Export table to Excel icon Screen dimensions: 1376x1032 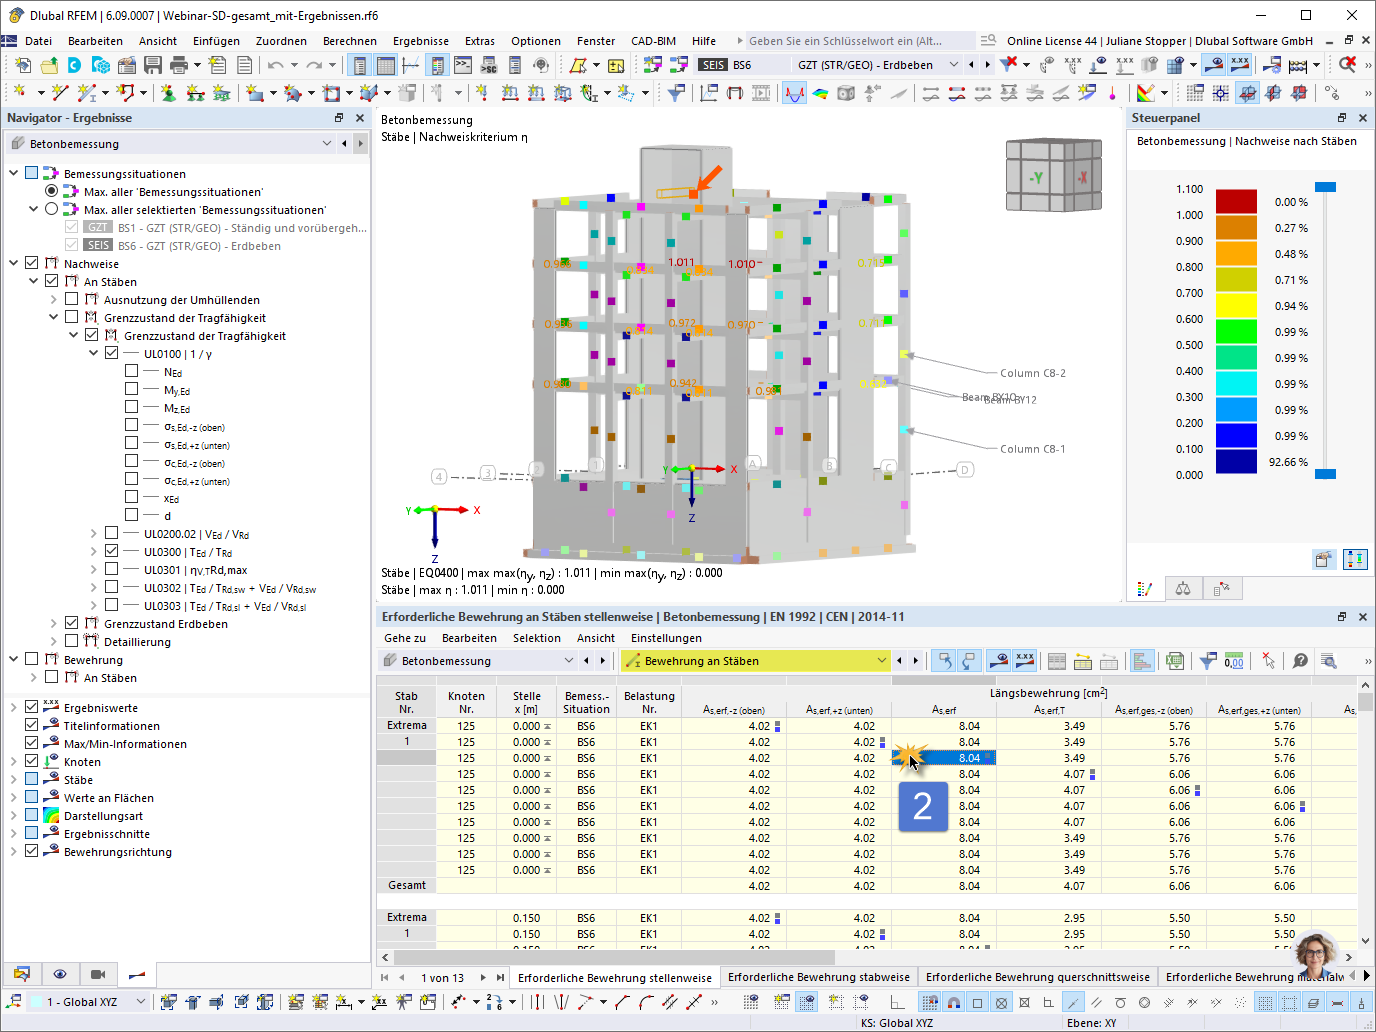1175,661
